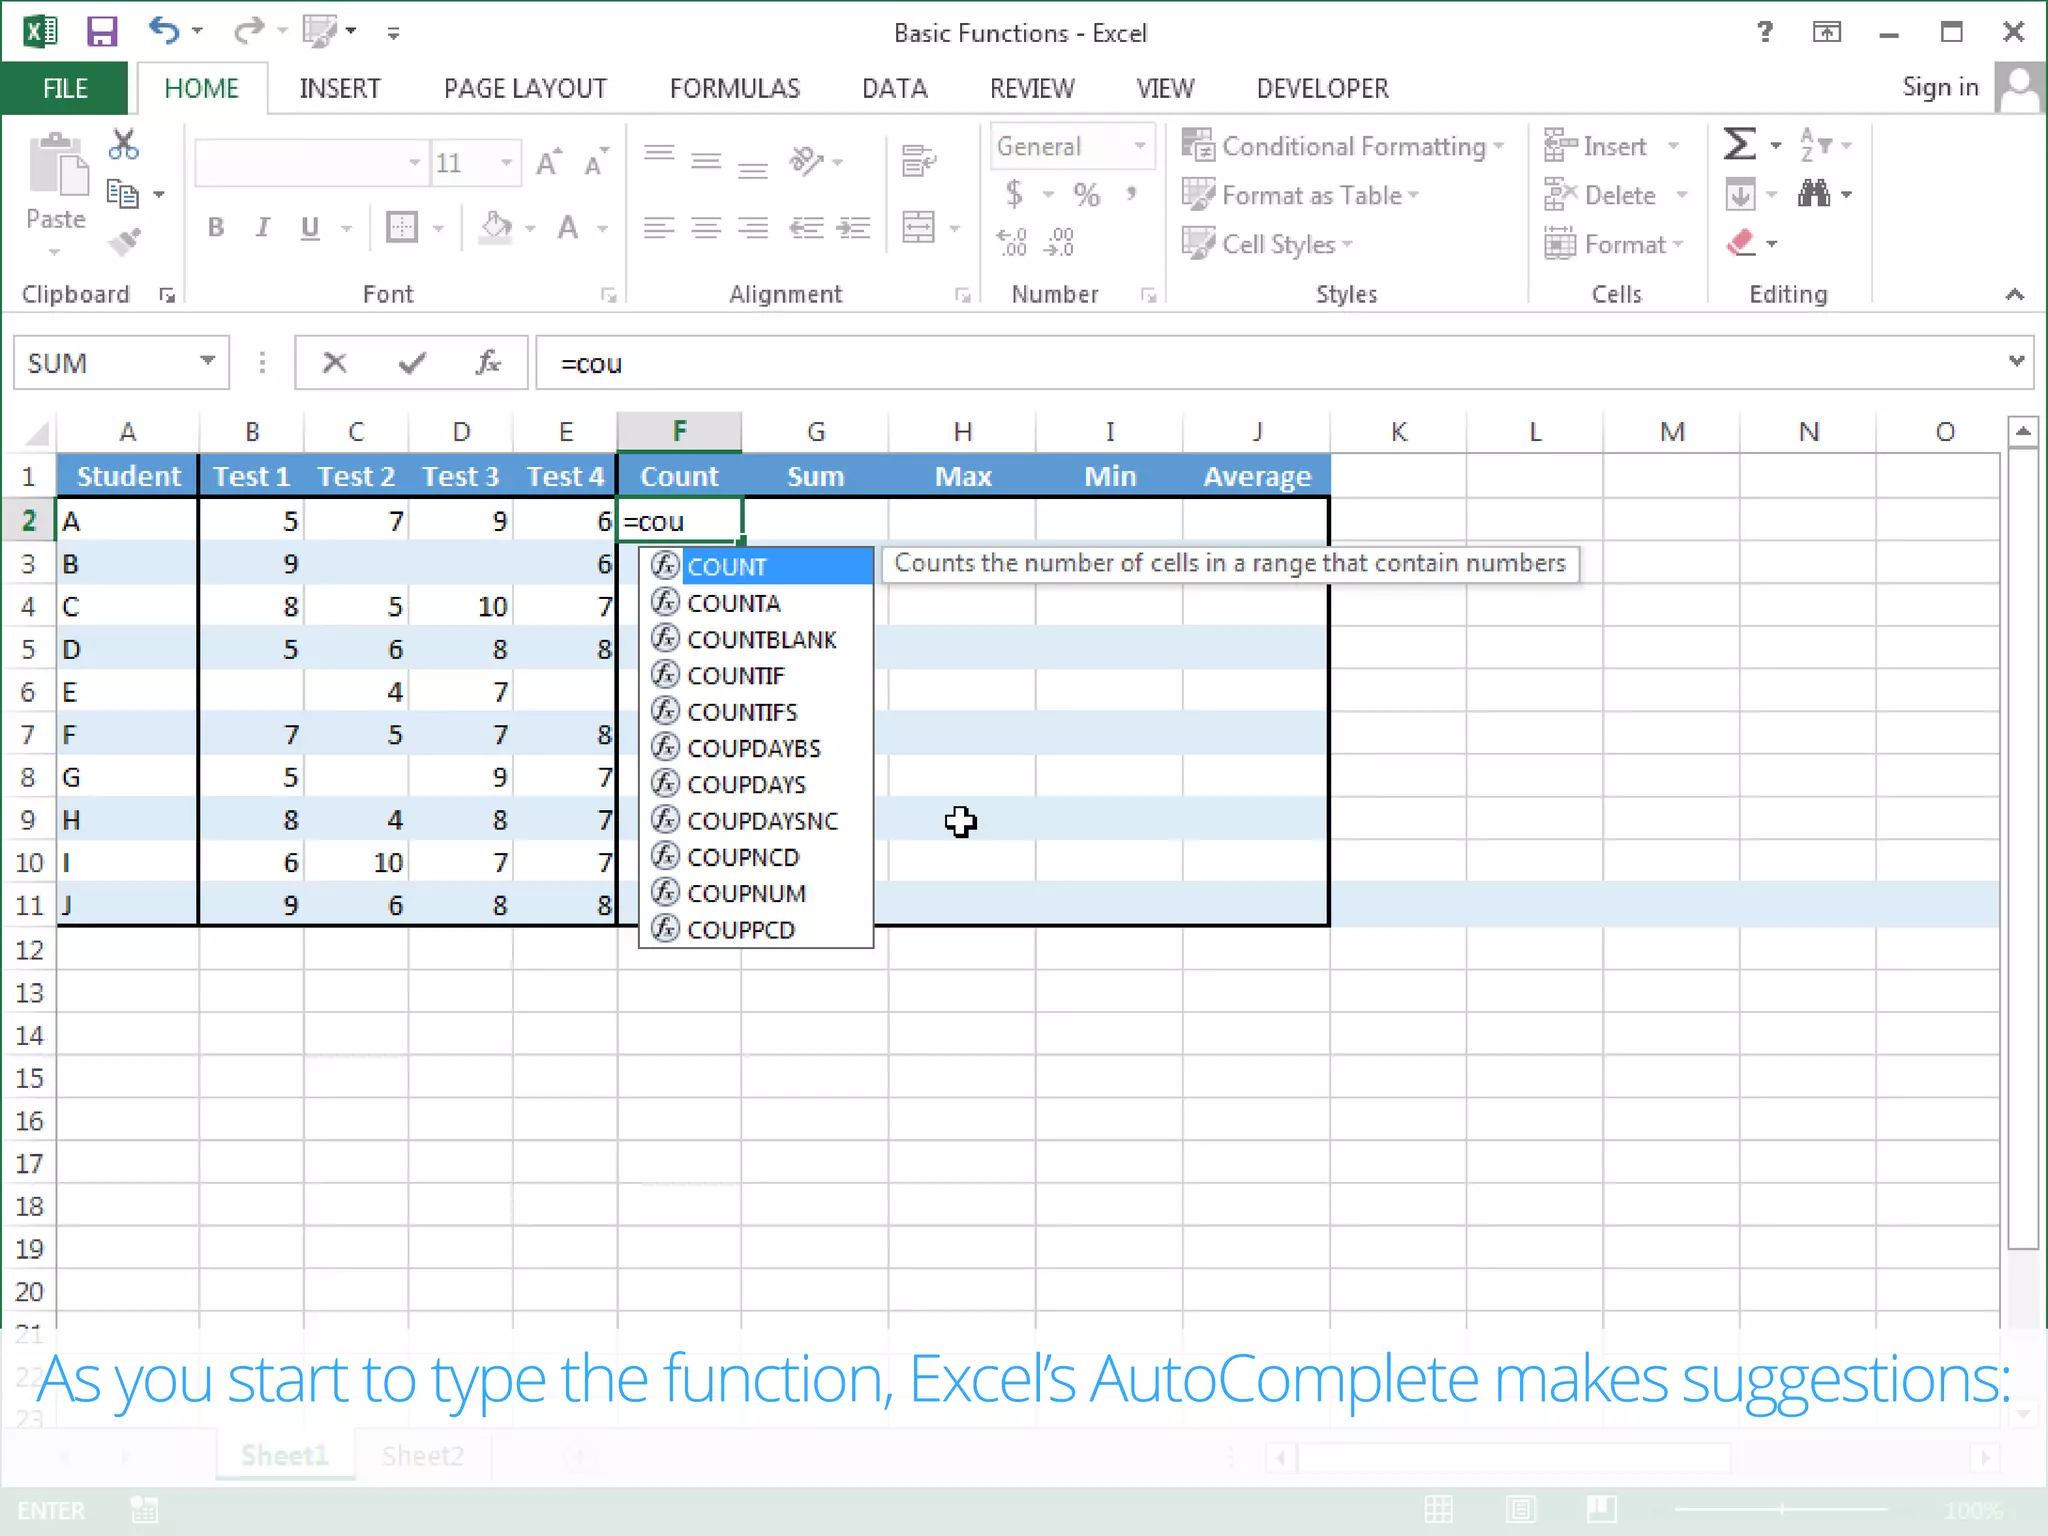Click the Percent Style icon
The height and width of the screenshot is (1536, 2048).
coord(1087,193)
